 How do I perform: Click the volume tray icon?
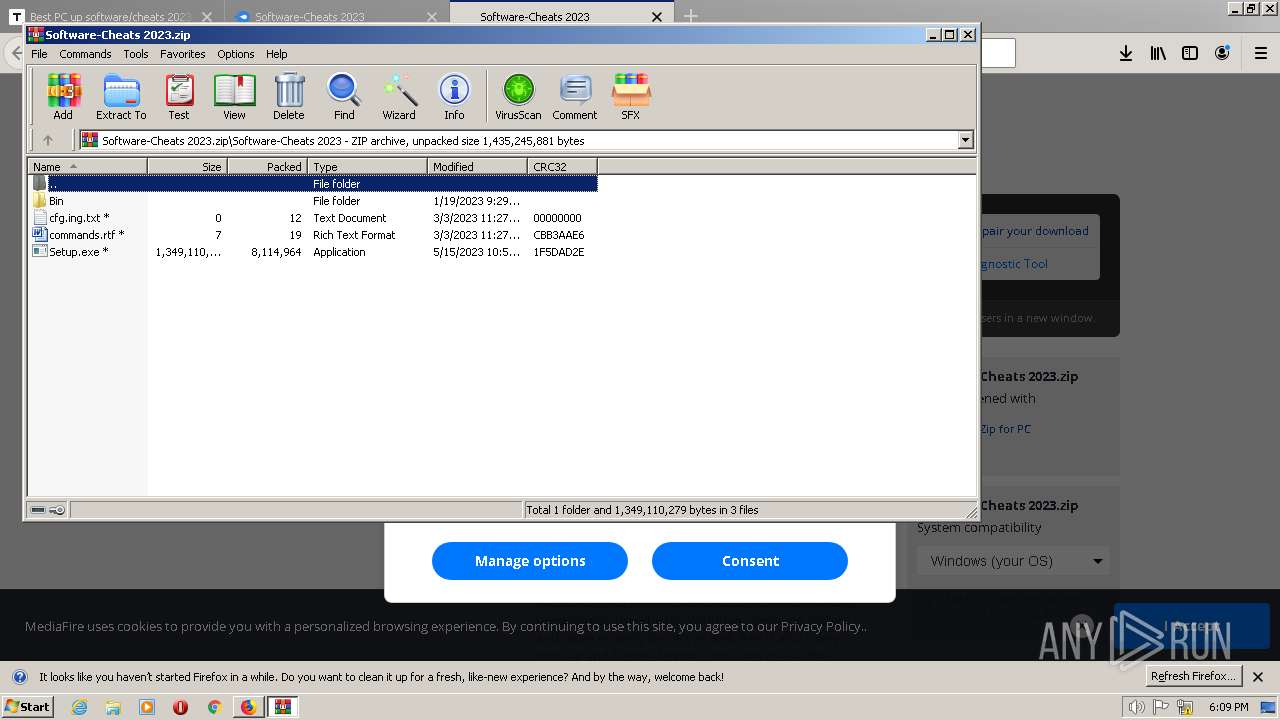(x=1136, y=707)
